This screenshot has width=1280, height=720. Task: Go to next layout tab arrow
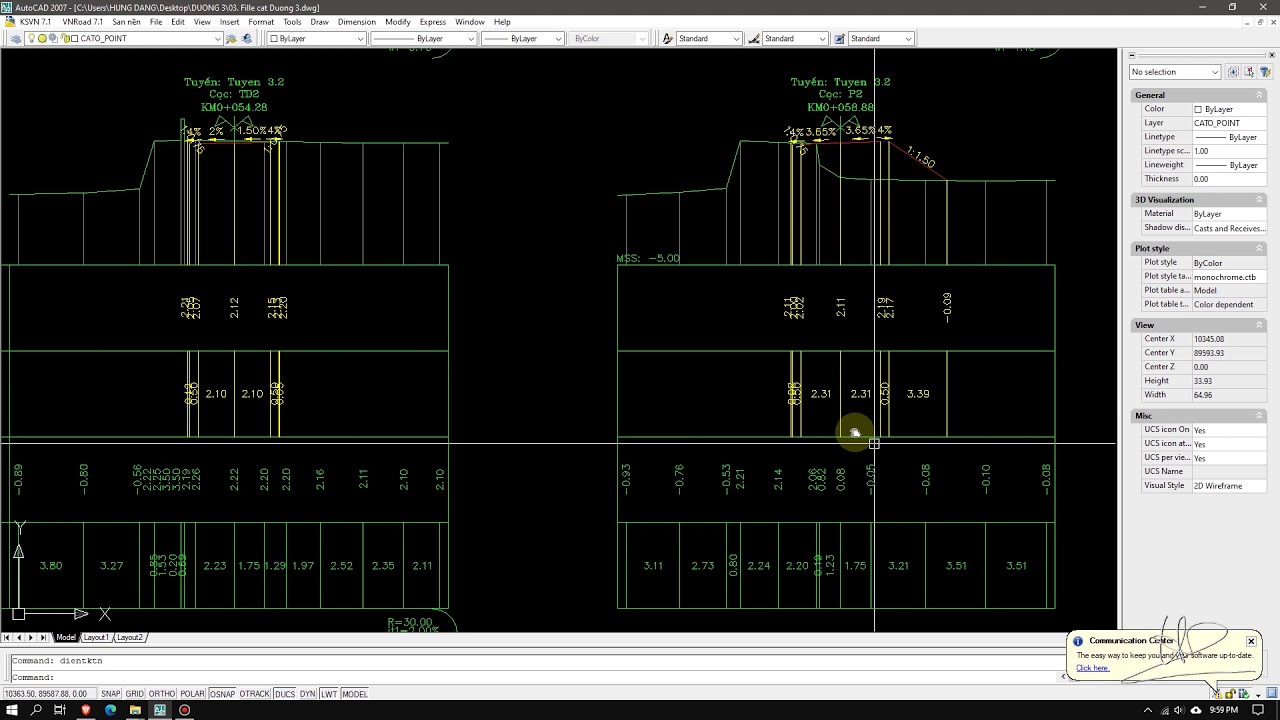[30, 637]
